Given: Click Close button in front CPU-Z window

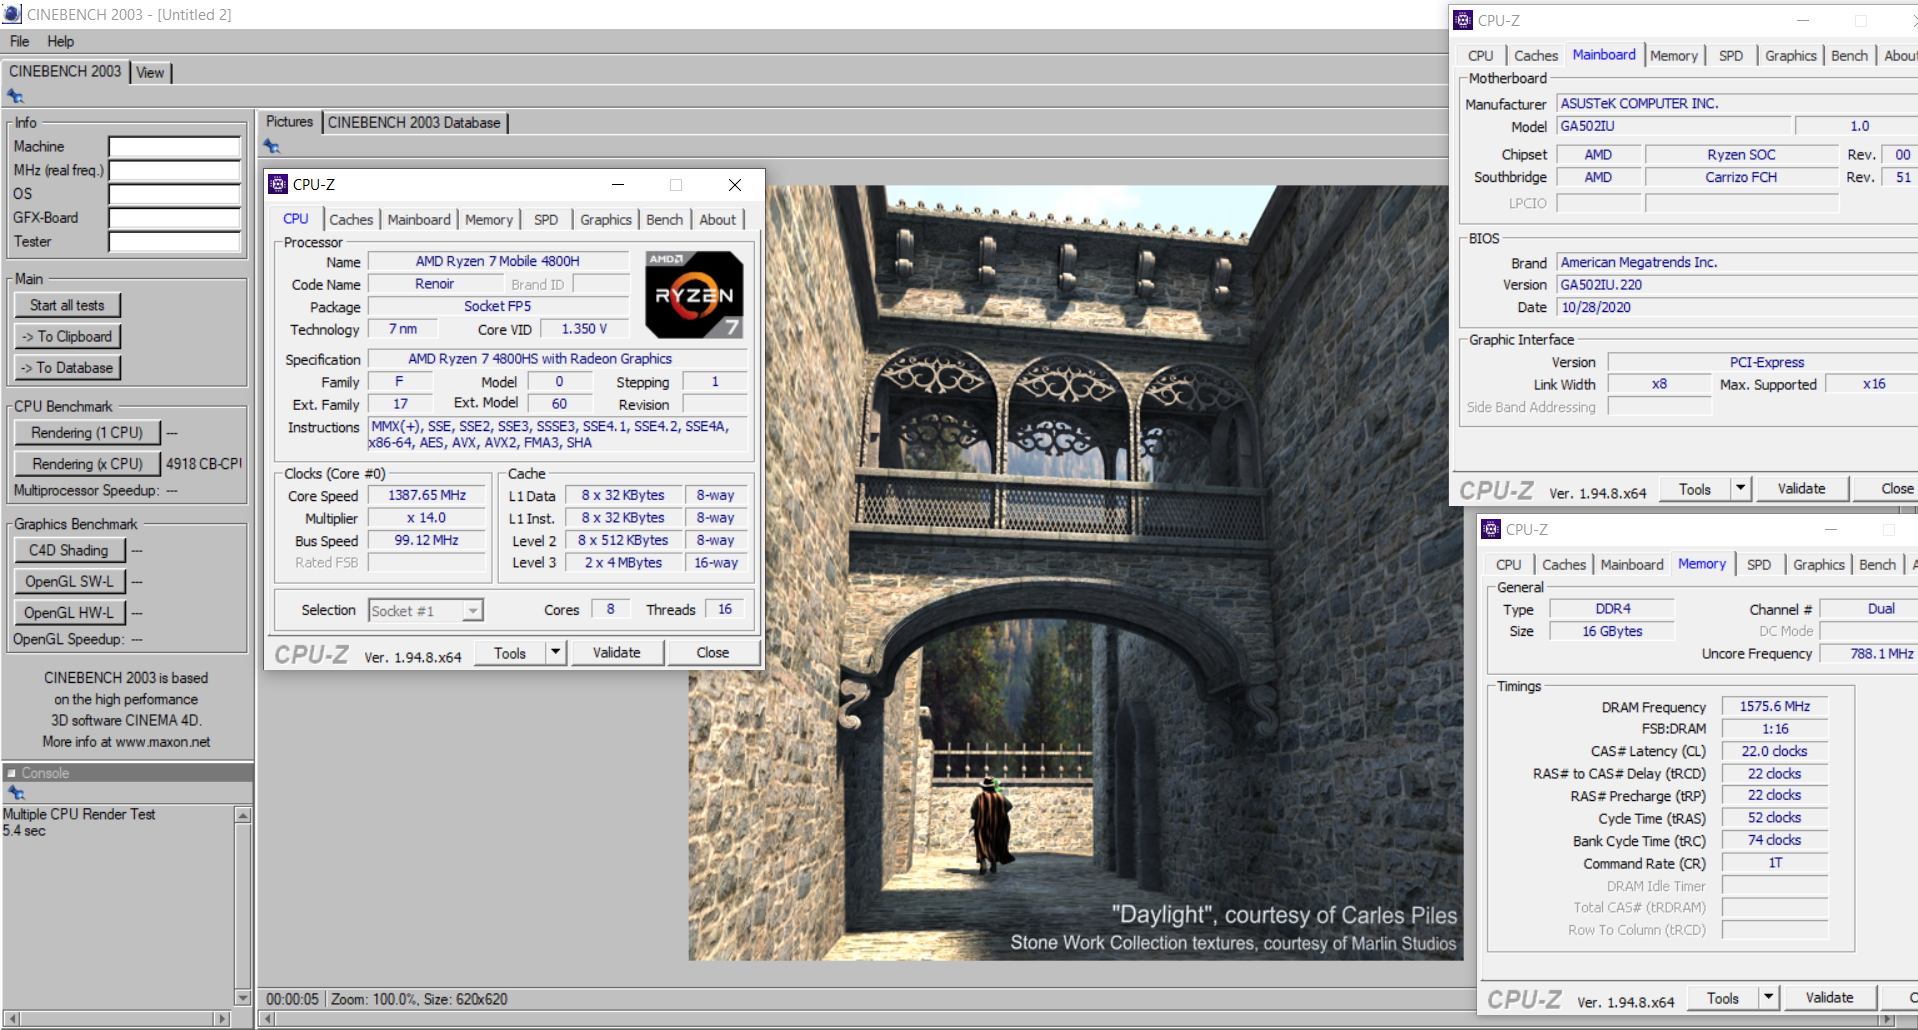Looking at the screenshot, I should [x=712, y=653].
